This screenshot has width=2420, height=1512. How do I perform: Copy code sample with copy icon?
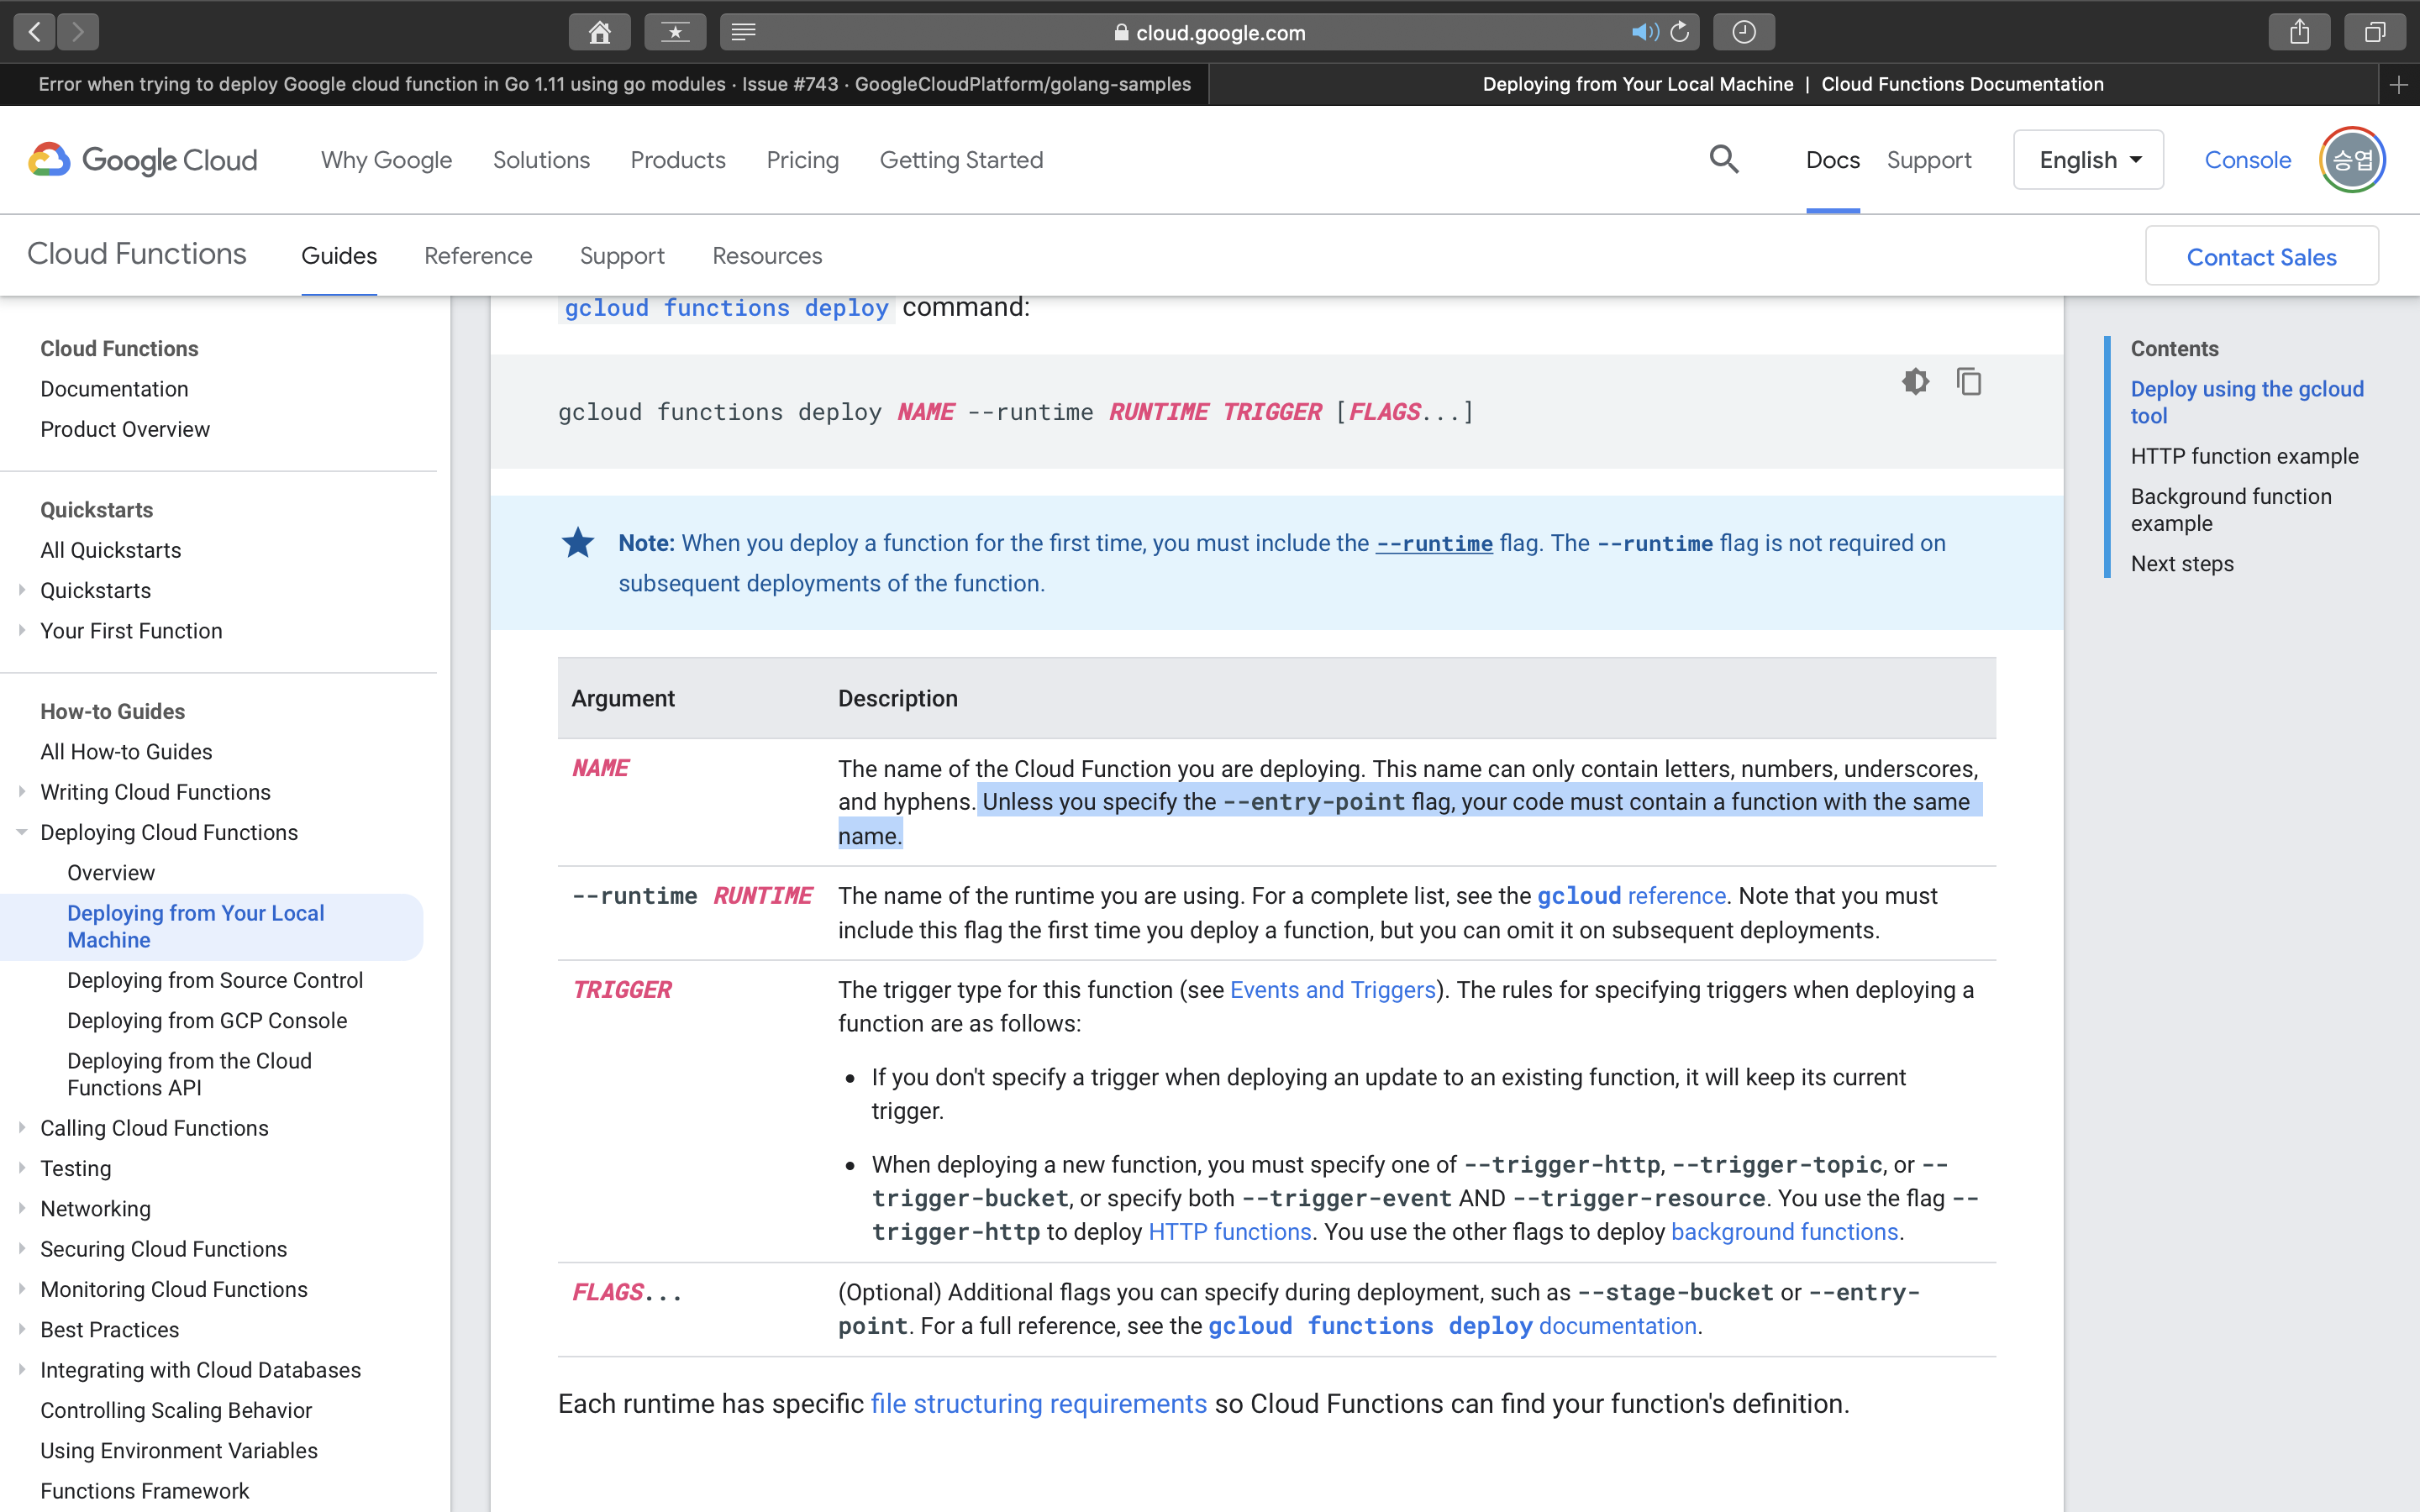pos(1968,382)
